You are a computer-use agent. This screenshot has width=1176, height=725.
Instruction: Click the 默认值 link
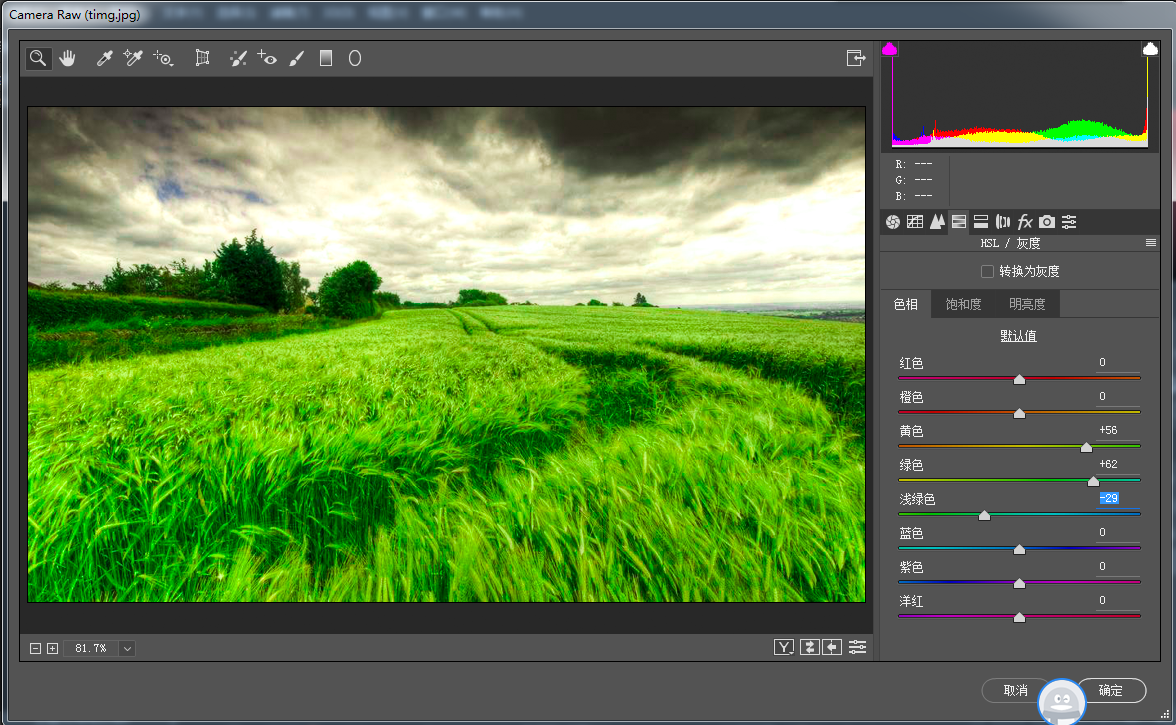[x=1018, y=336]
